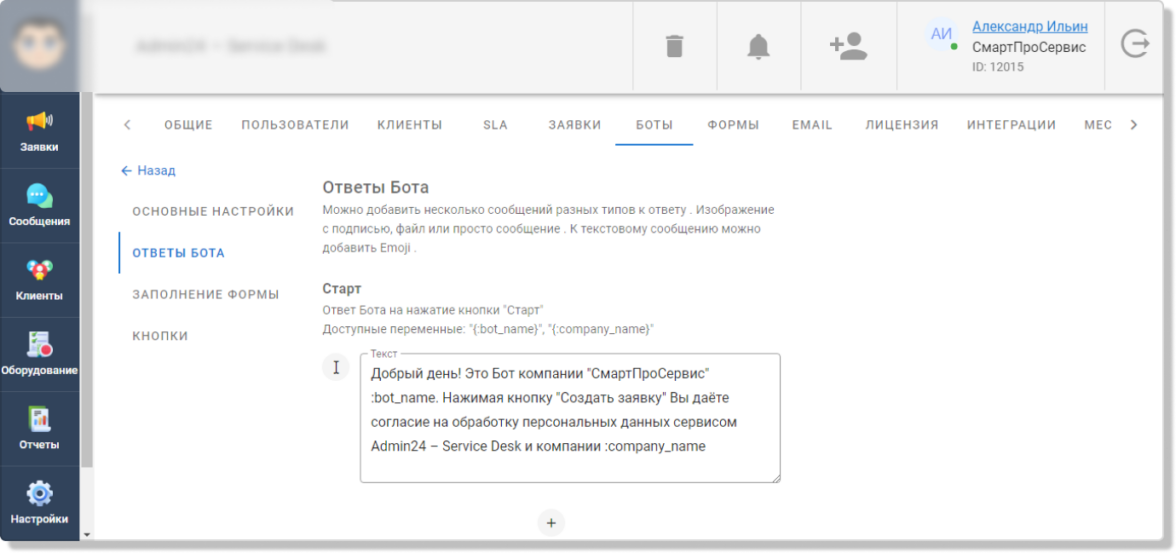Switch to the SLA tab
Viewport: 1176px width, 553px height.
496,125
